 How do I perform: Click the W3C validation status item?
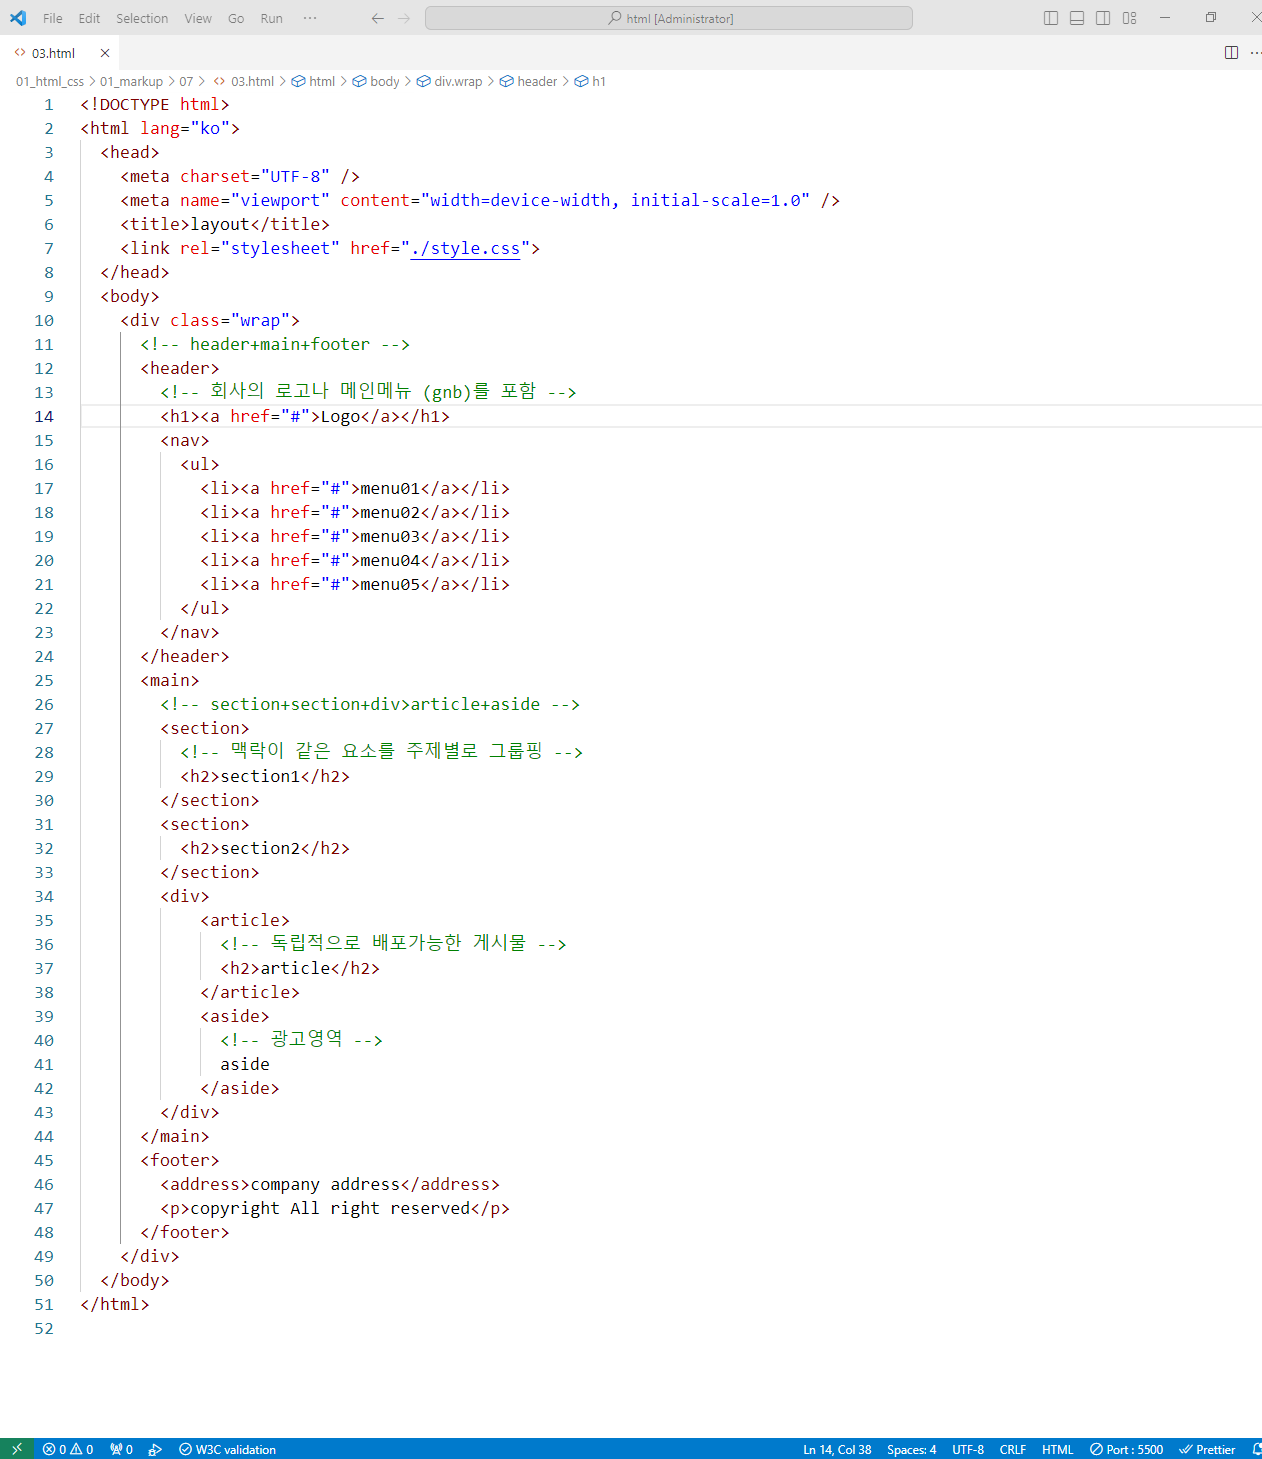[x=228, y=1449]
